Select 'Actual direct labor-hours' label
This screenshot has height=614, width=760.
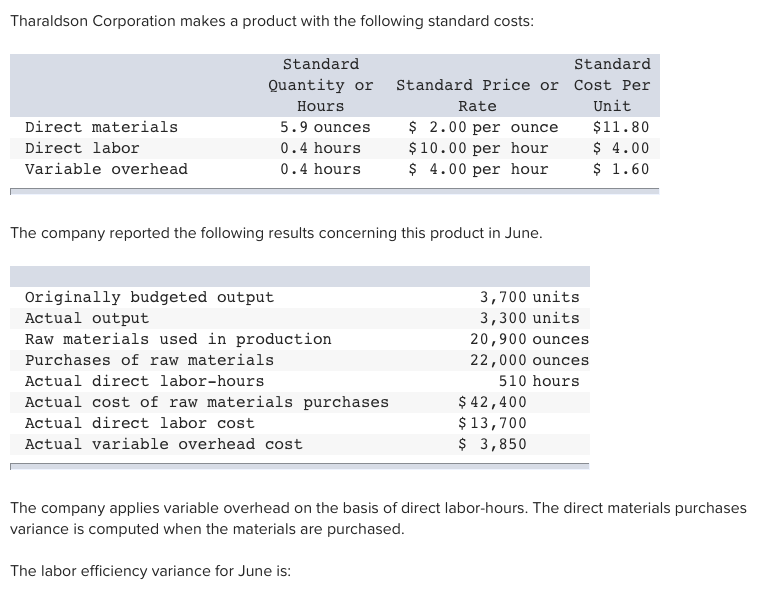coord(144,381)
